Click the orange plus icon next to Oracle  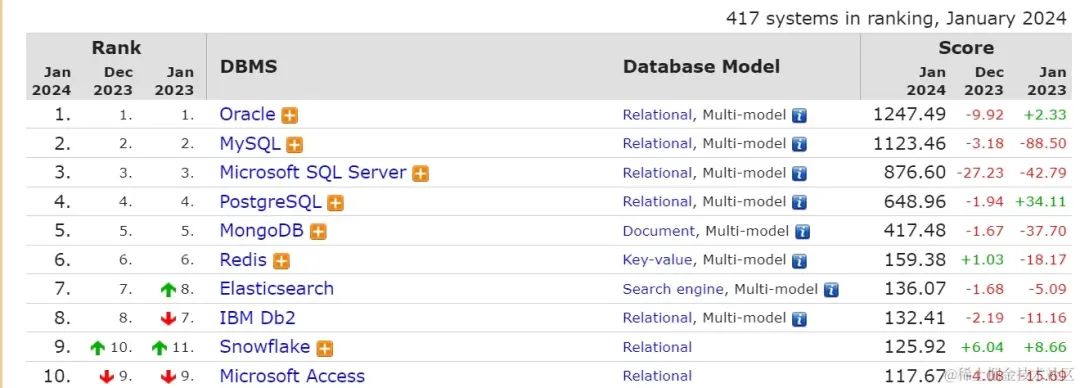290,116
